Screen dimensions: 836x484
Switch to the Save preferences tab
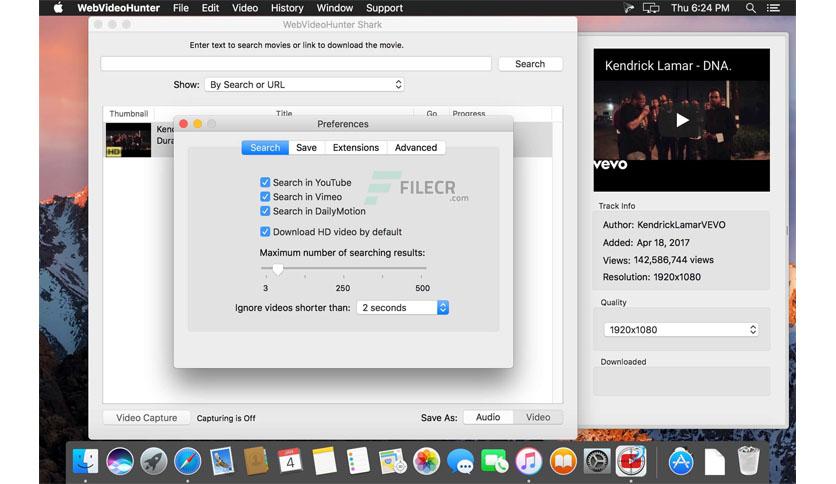(307, 148)
